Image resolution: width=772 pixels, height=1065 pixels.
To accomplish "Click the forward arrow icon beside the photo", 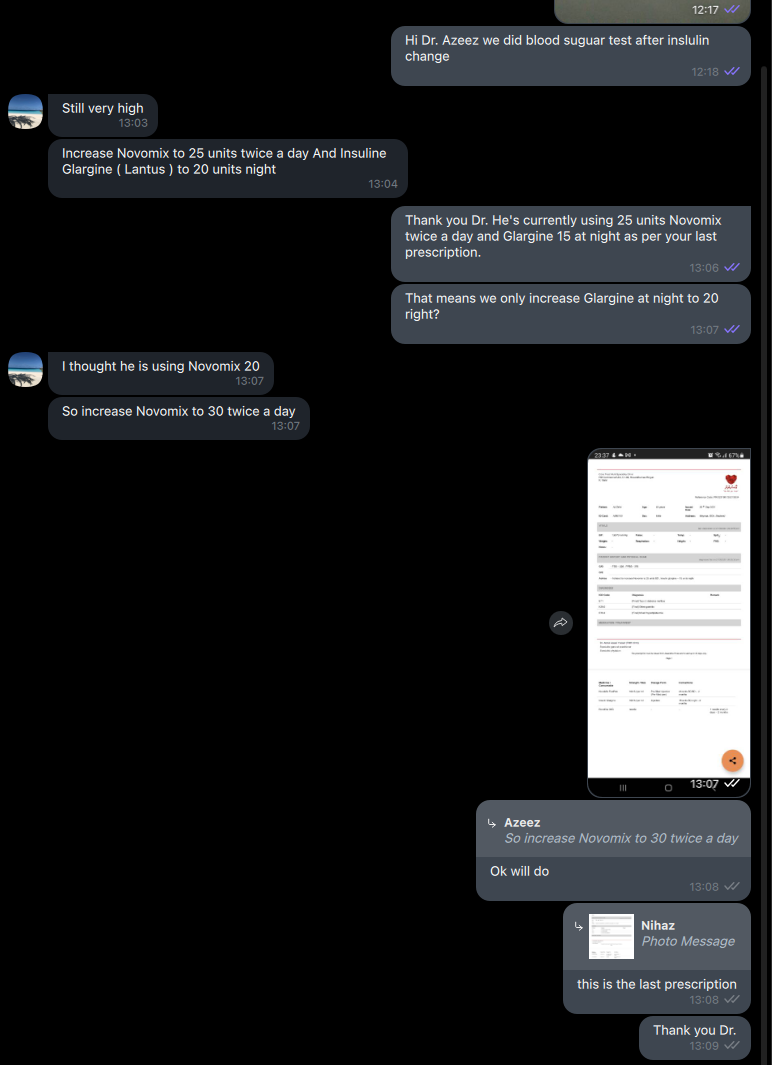I will tap(561, 623).
